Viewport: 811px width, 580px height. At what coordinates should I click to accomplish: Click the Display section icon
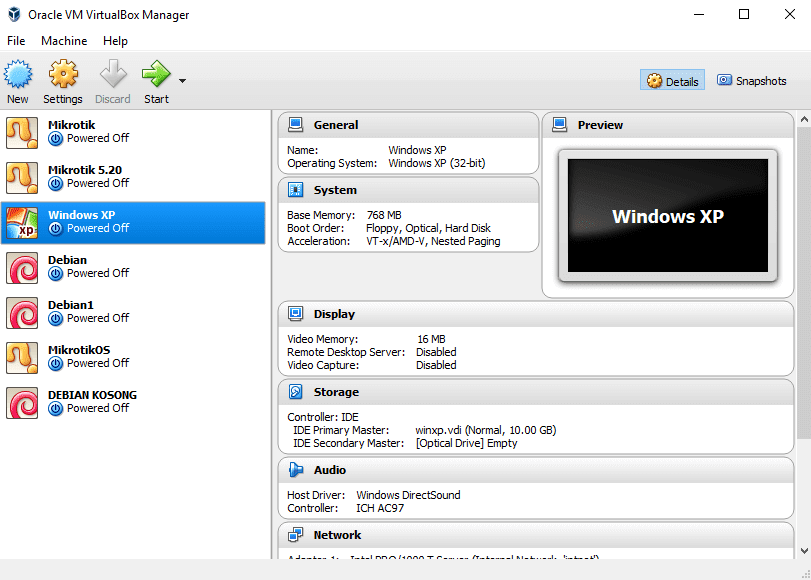point(296,314)
